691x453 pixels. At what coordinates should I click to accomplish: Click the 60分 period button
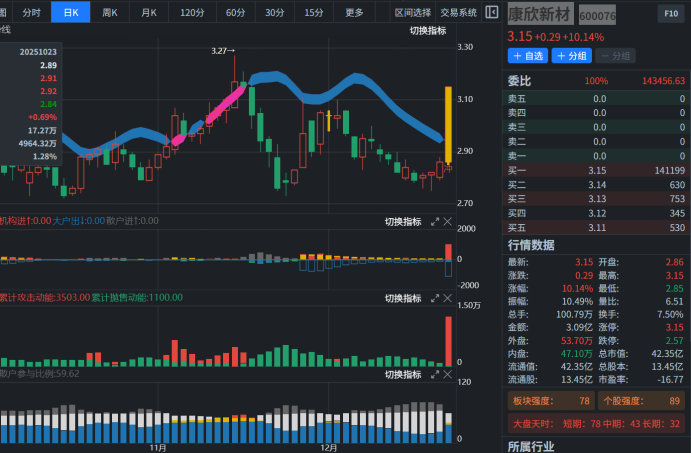click(235, 13)
